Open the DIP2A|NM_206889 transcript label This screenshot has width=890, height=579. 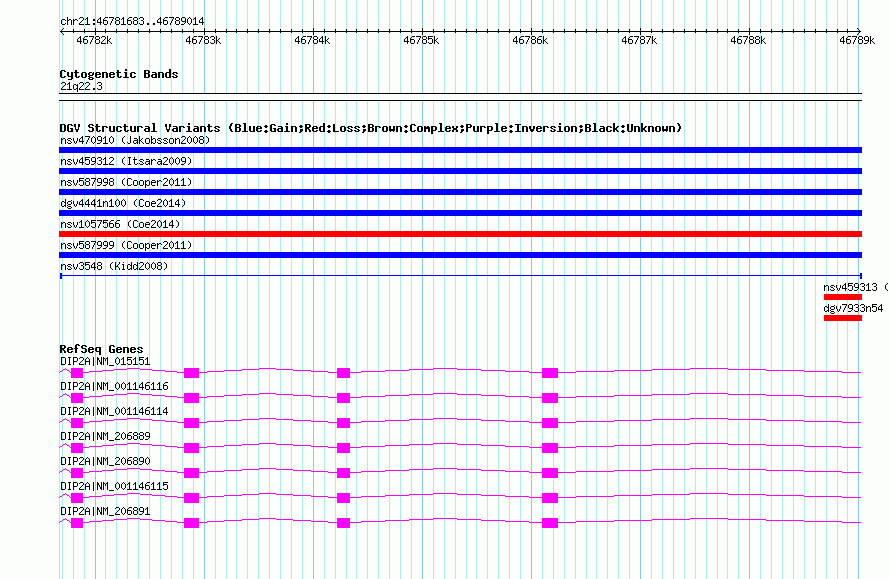coord(105,436)
